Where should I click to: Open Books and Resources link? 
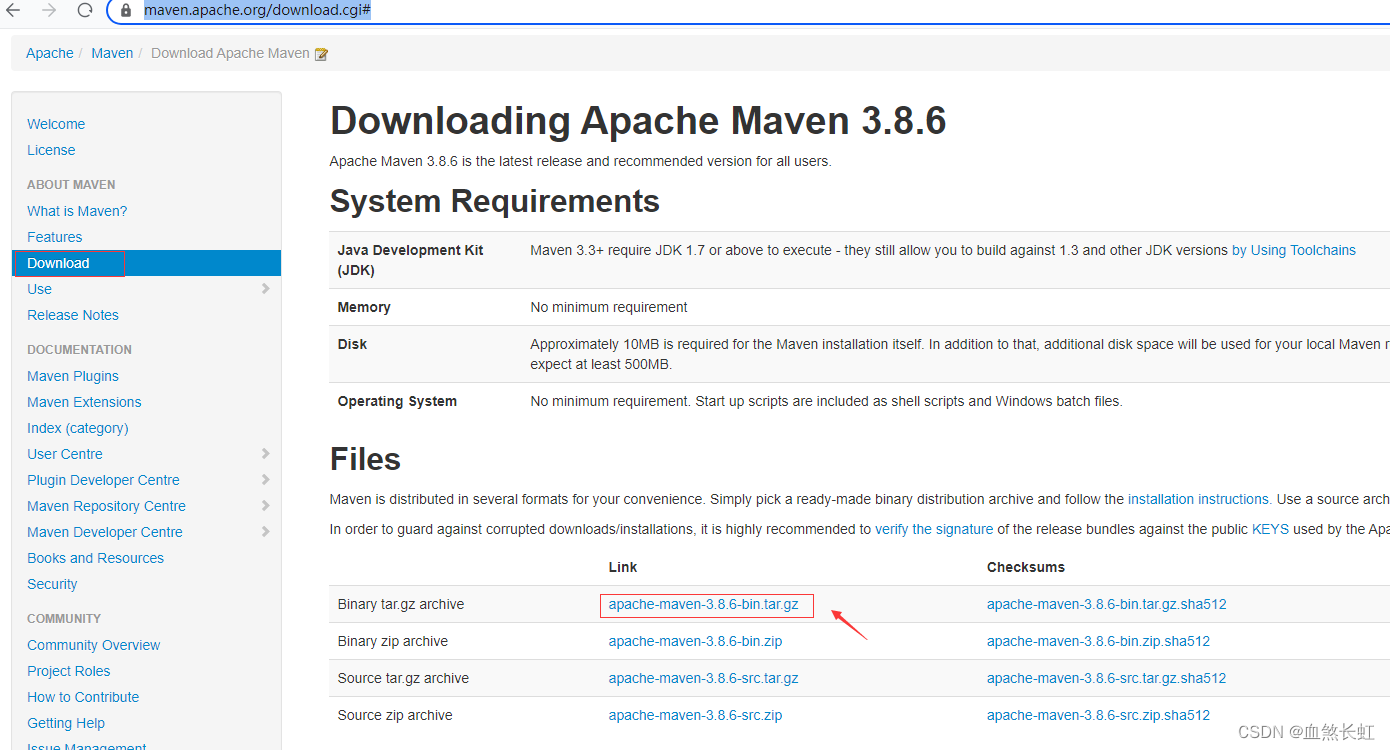[x=96, y=558]
